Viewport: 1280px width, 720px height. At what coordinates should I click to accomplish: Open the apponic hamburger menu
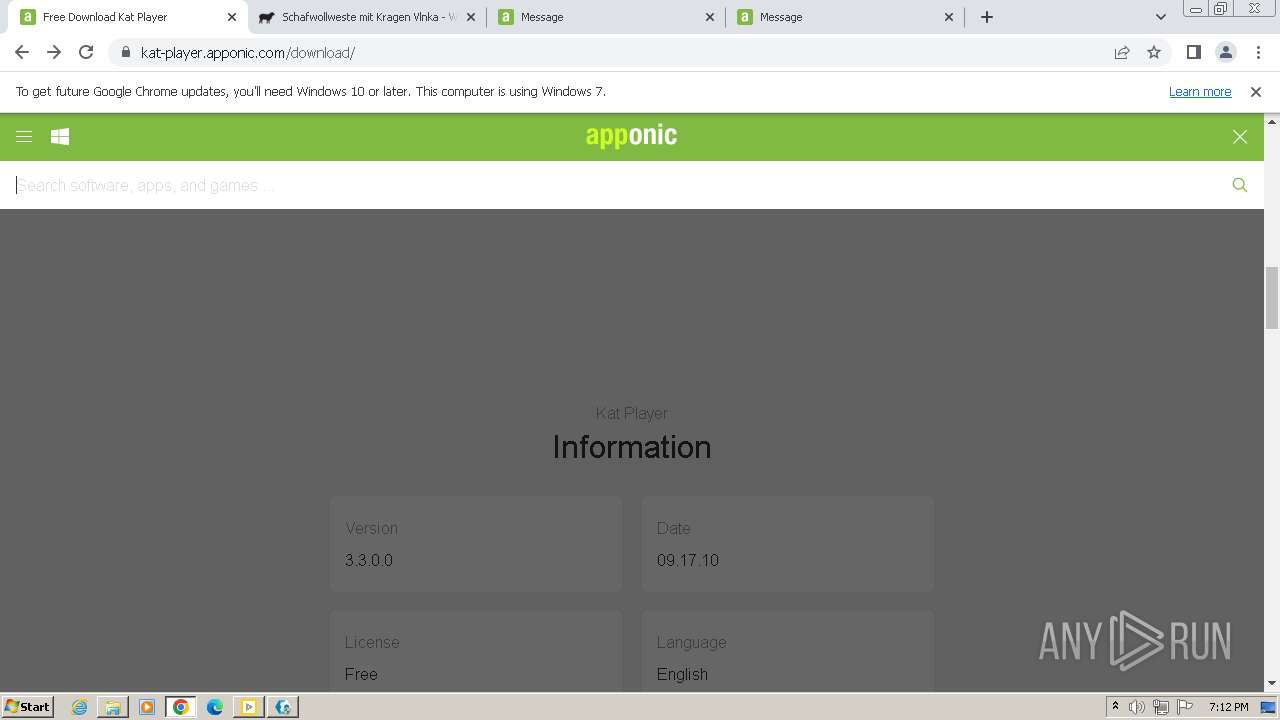click(x=24, y=137)
